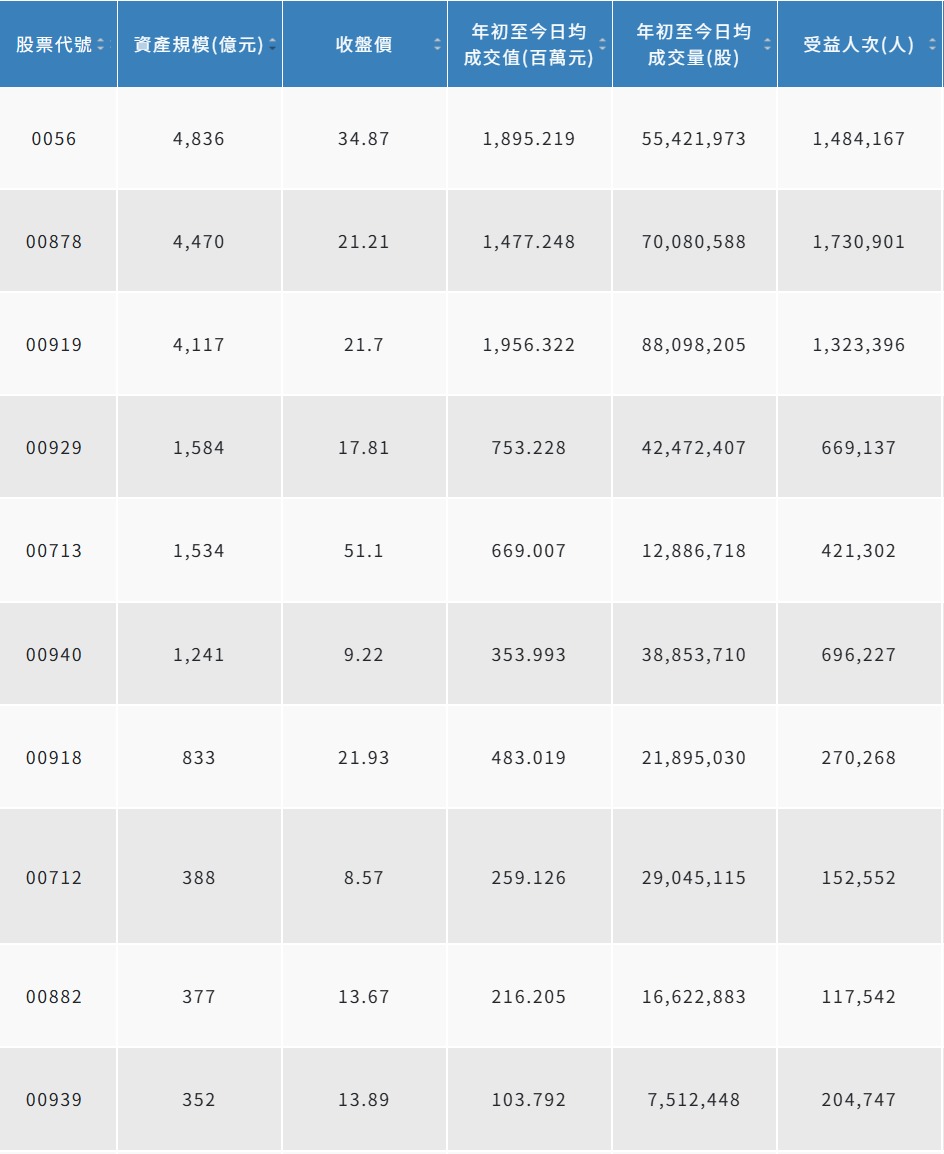The image size is (944, 1154).
Task: Sort by 資產規模(億元) header label
Action: click(x=199, y=44)
